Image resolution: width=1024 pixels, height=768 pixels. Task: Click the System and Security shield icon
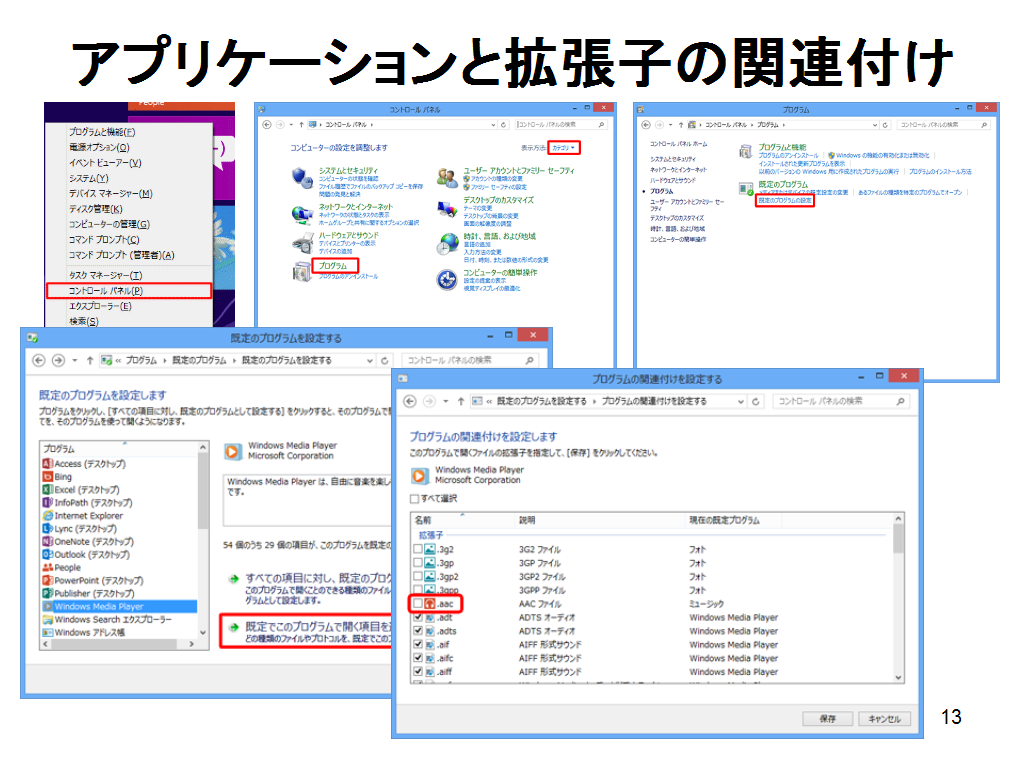[302, 178]
